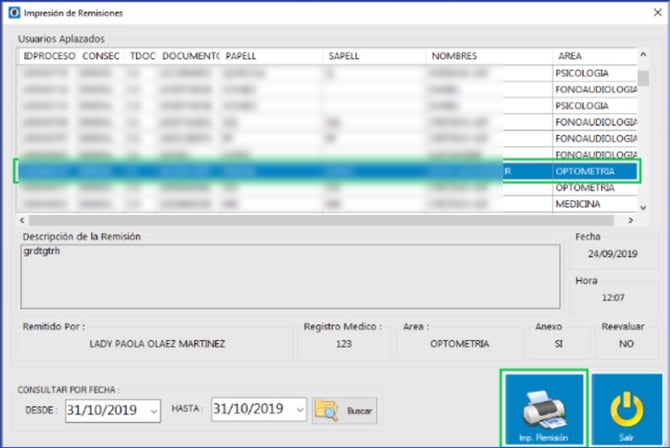
Task: Close the Impresión de Remisiones window
Action: [653, 11]
